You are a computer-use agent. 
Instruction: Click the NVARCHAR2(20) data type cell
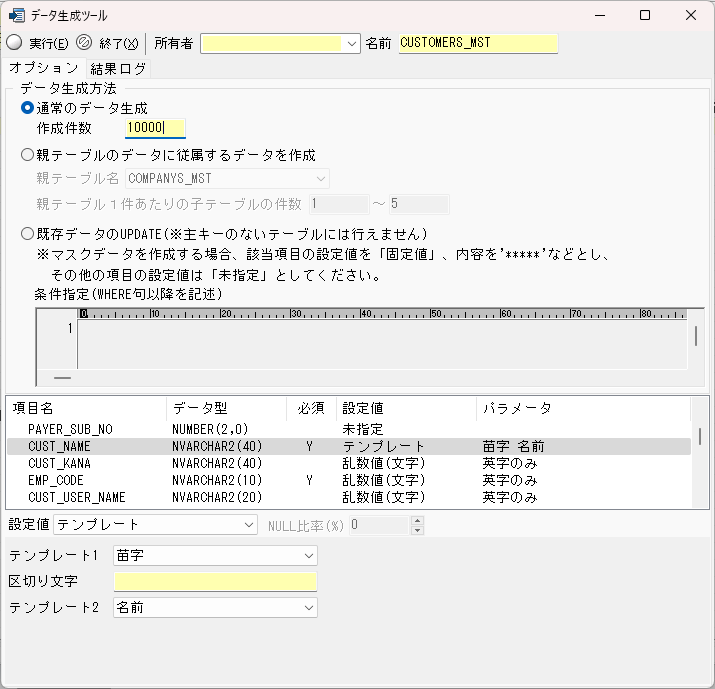[217, 497]
